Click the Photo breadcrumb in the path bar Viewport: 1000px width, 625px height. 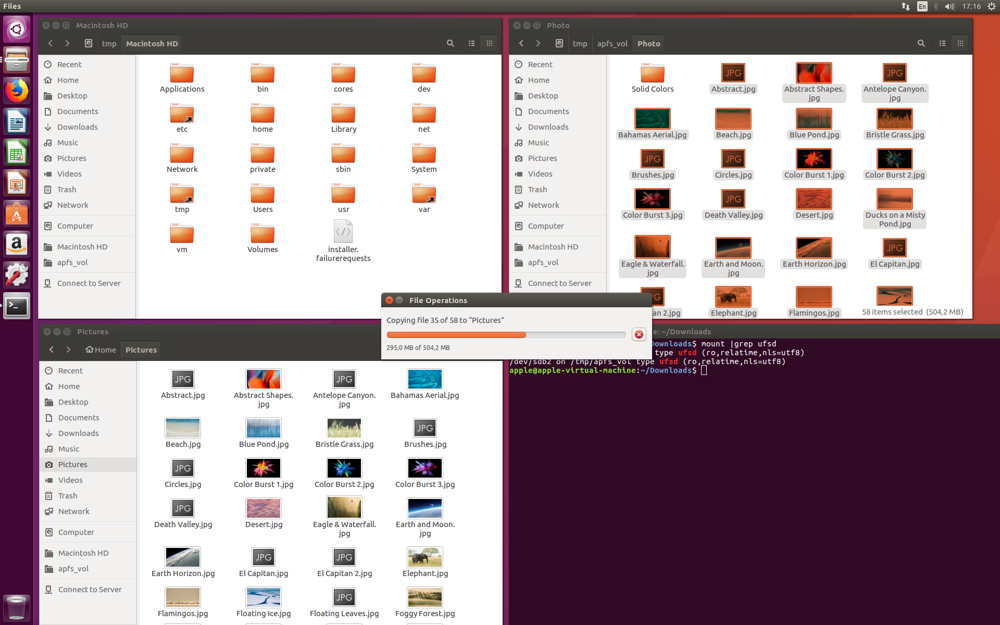[648, 43]
